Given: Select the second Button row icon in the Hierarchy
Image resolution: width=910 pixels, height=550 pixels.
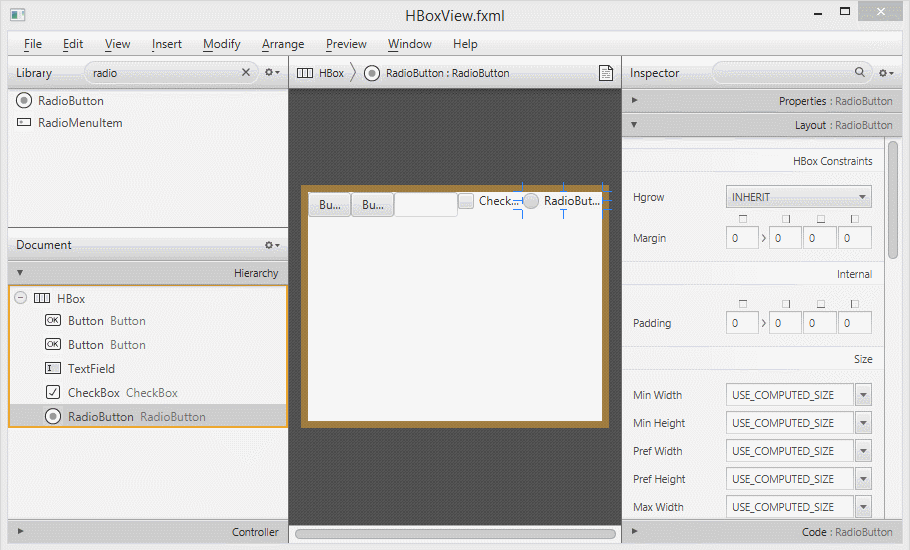Looking at the screenshot, I should pyautogui.click(x=53, y=344).
